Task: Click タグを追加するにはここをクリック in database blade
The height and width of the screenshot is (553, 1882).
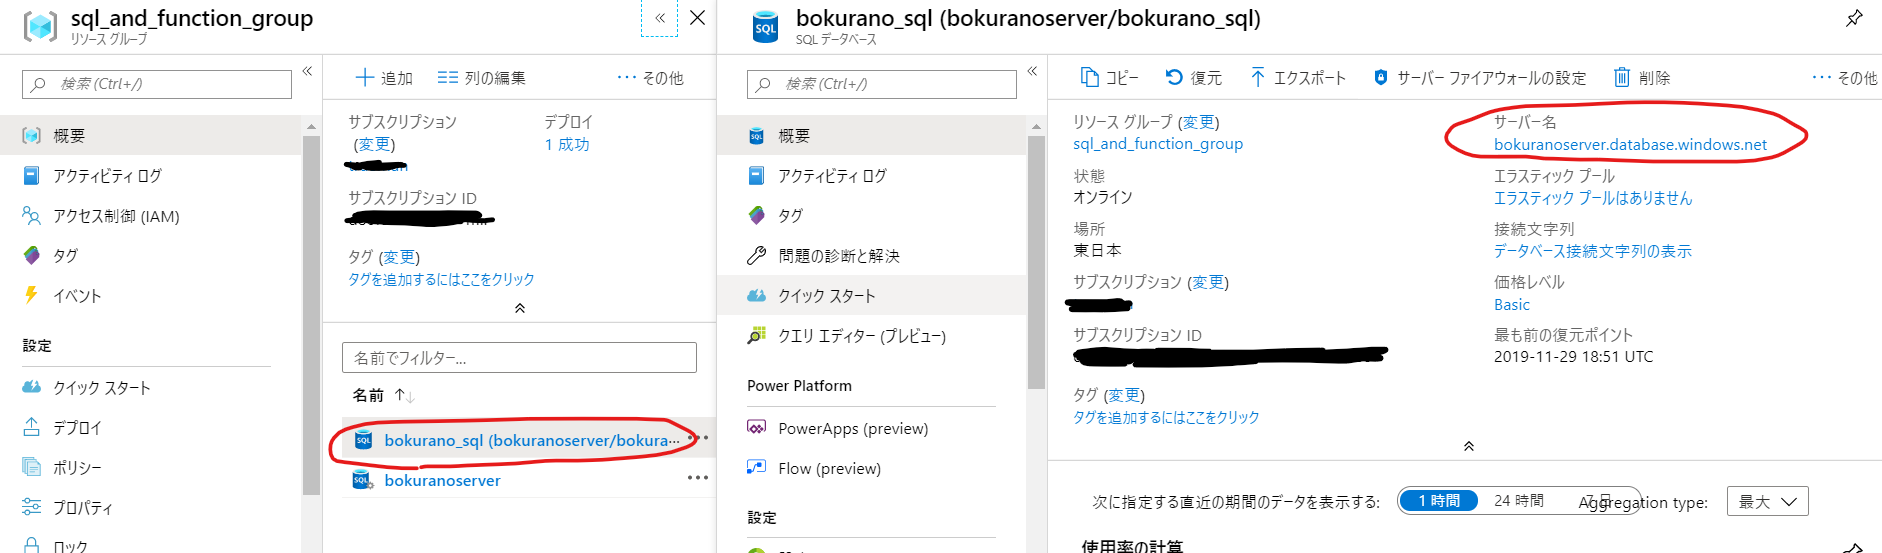Action: (1166, 417)
